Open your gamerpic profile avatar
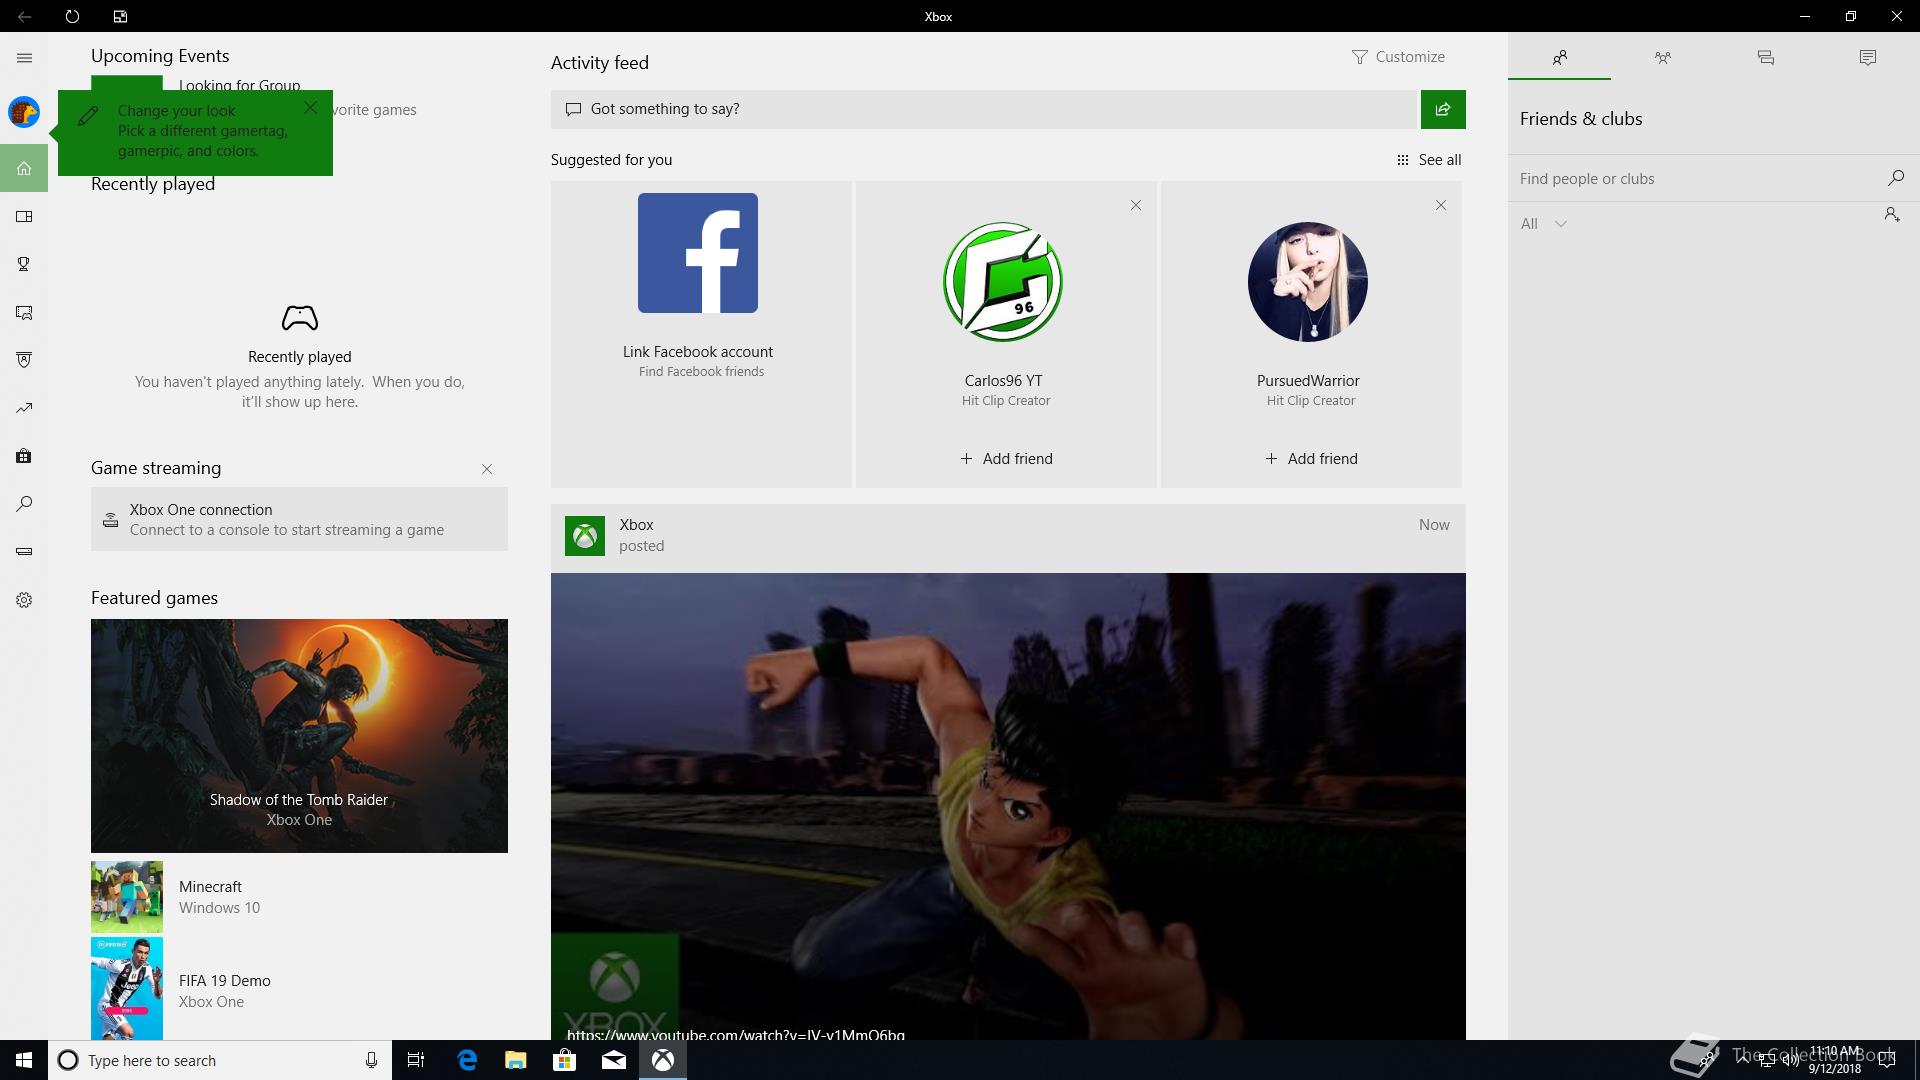The width and height of the screenshot is (1920, 1080). point(24,112)
